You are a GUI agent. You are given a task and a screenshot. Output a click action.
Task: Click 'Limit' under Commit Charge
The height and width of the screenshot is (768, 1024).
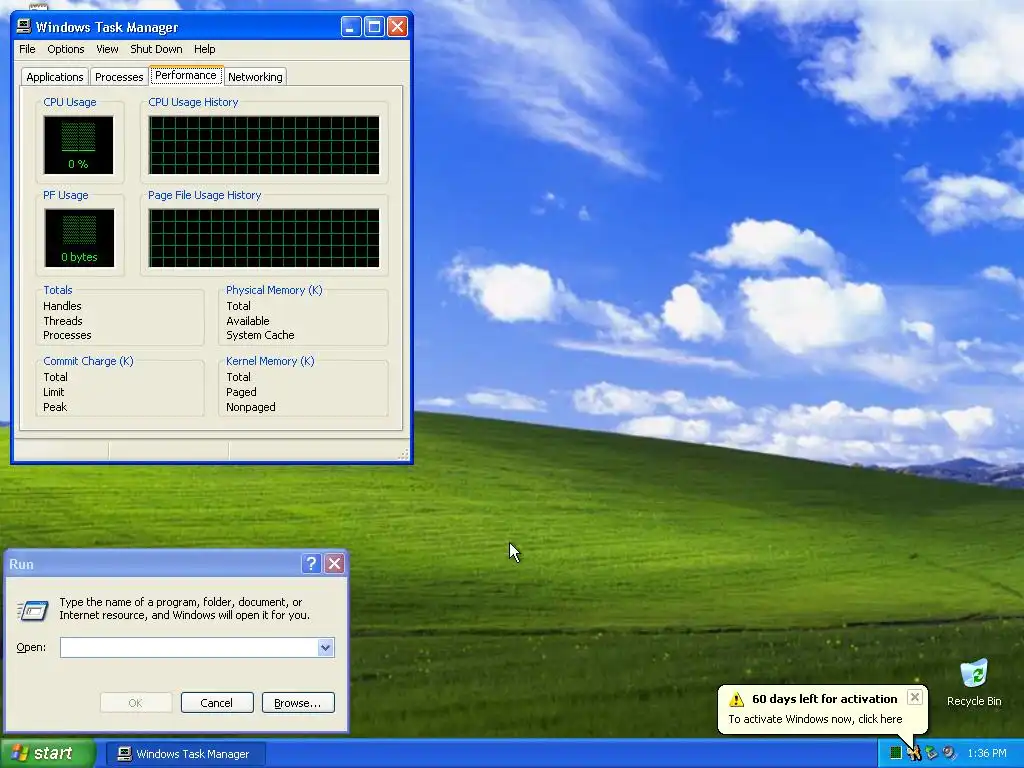[x=54, y=392]
